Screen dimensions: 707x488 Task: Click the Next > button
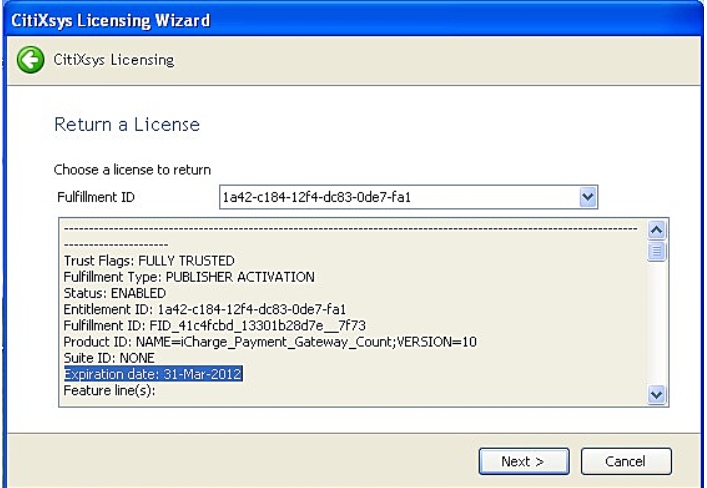coord(523,461)
